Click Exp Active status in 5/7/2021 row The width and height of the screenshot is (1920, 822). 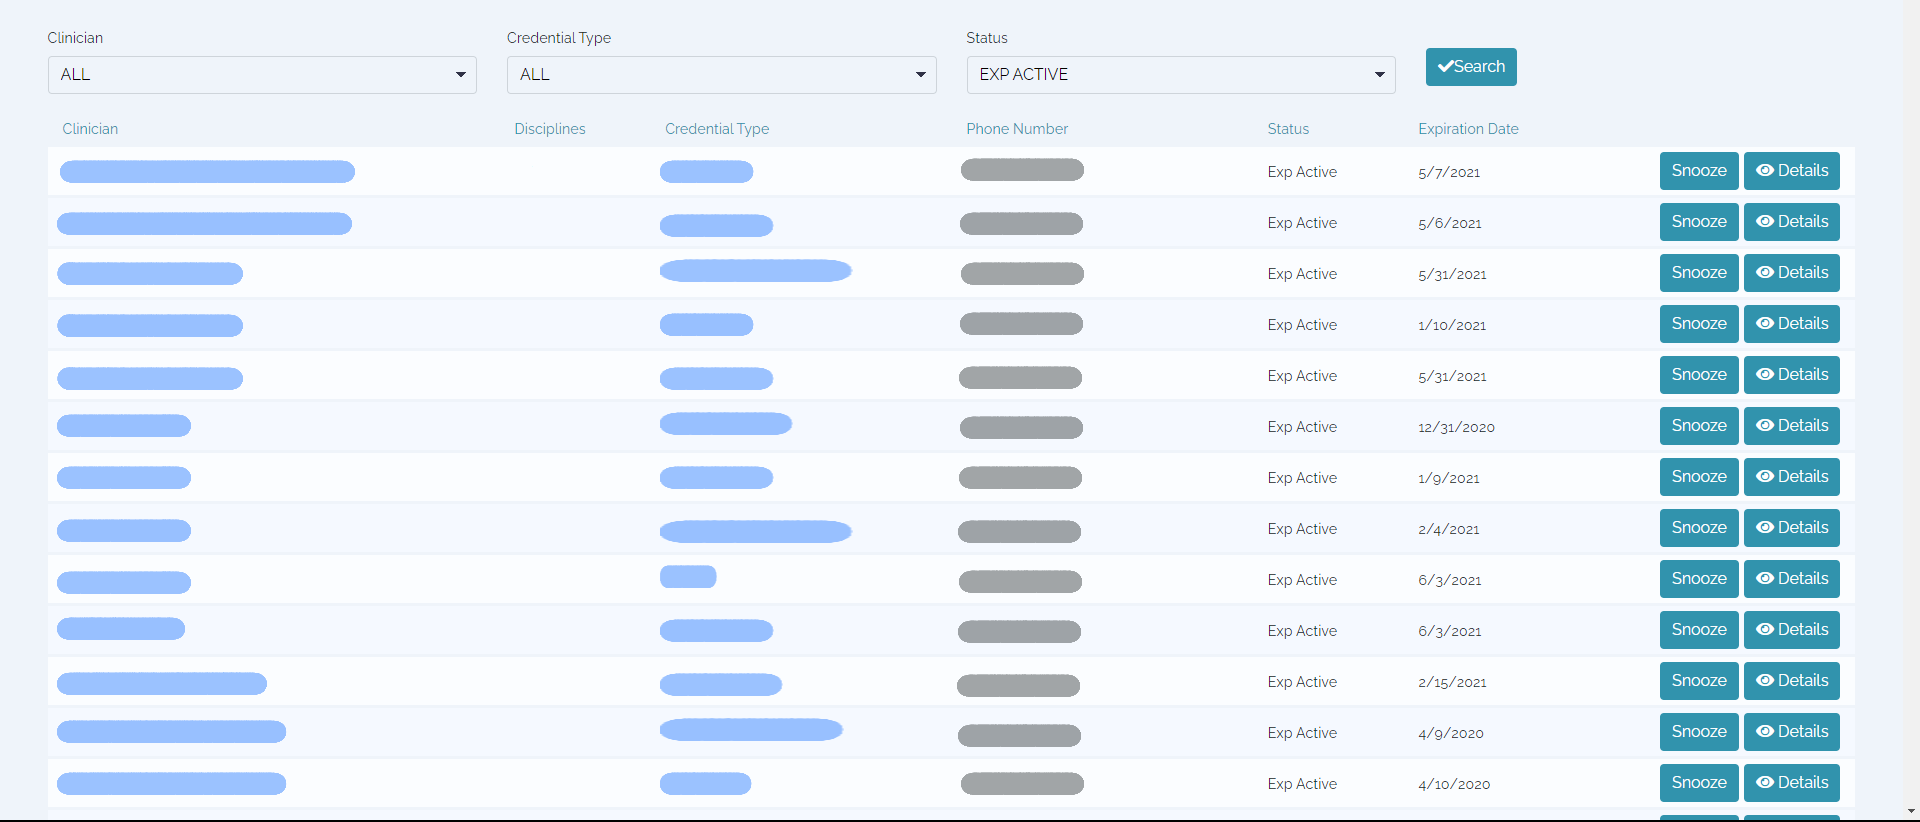pyautogui.click(x=1302, y=172)
